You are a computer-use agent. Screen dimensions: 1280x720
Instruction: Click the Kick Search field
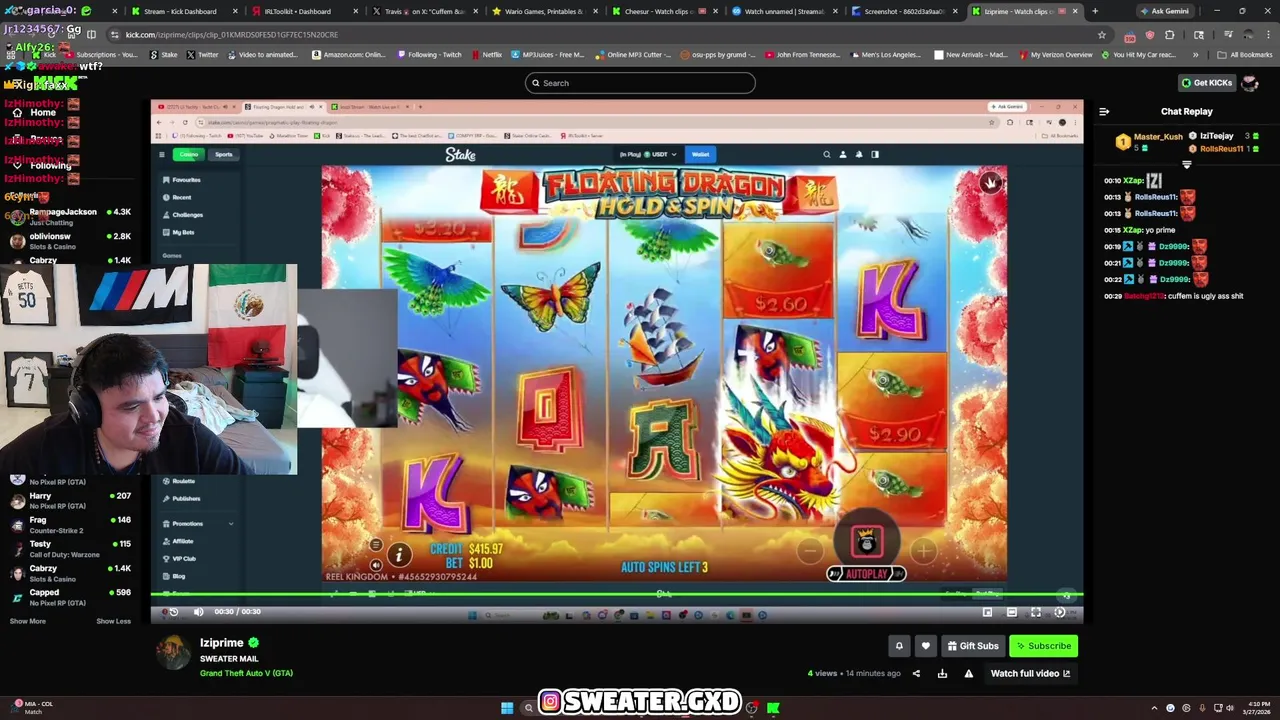point(640,83)
